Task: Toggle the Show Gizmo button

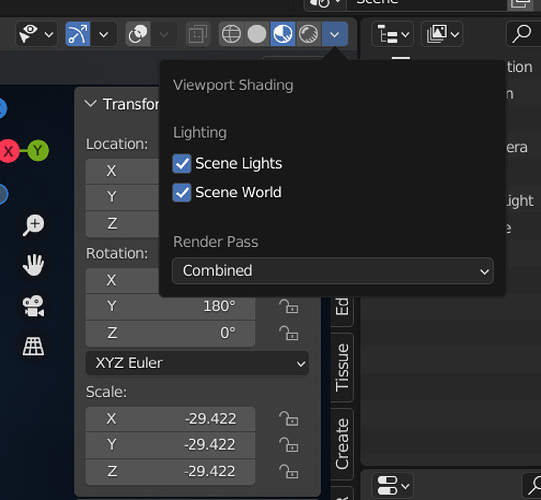Action: (x=78, y=34)
